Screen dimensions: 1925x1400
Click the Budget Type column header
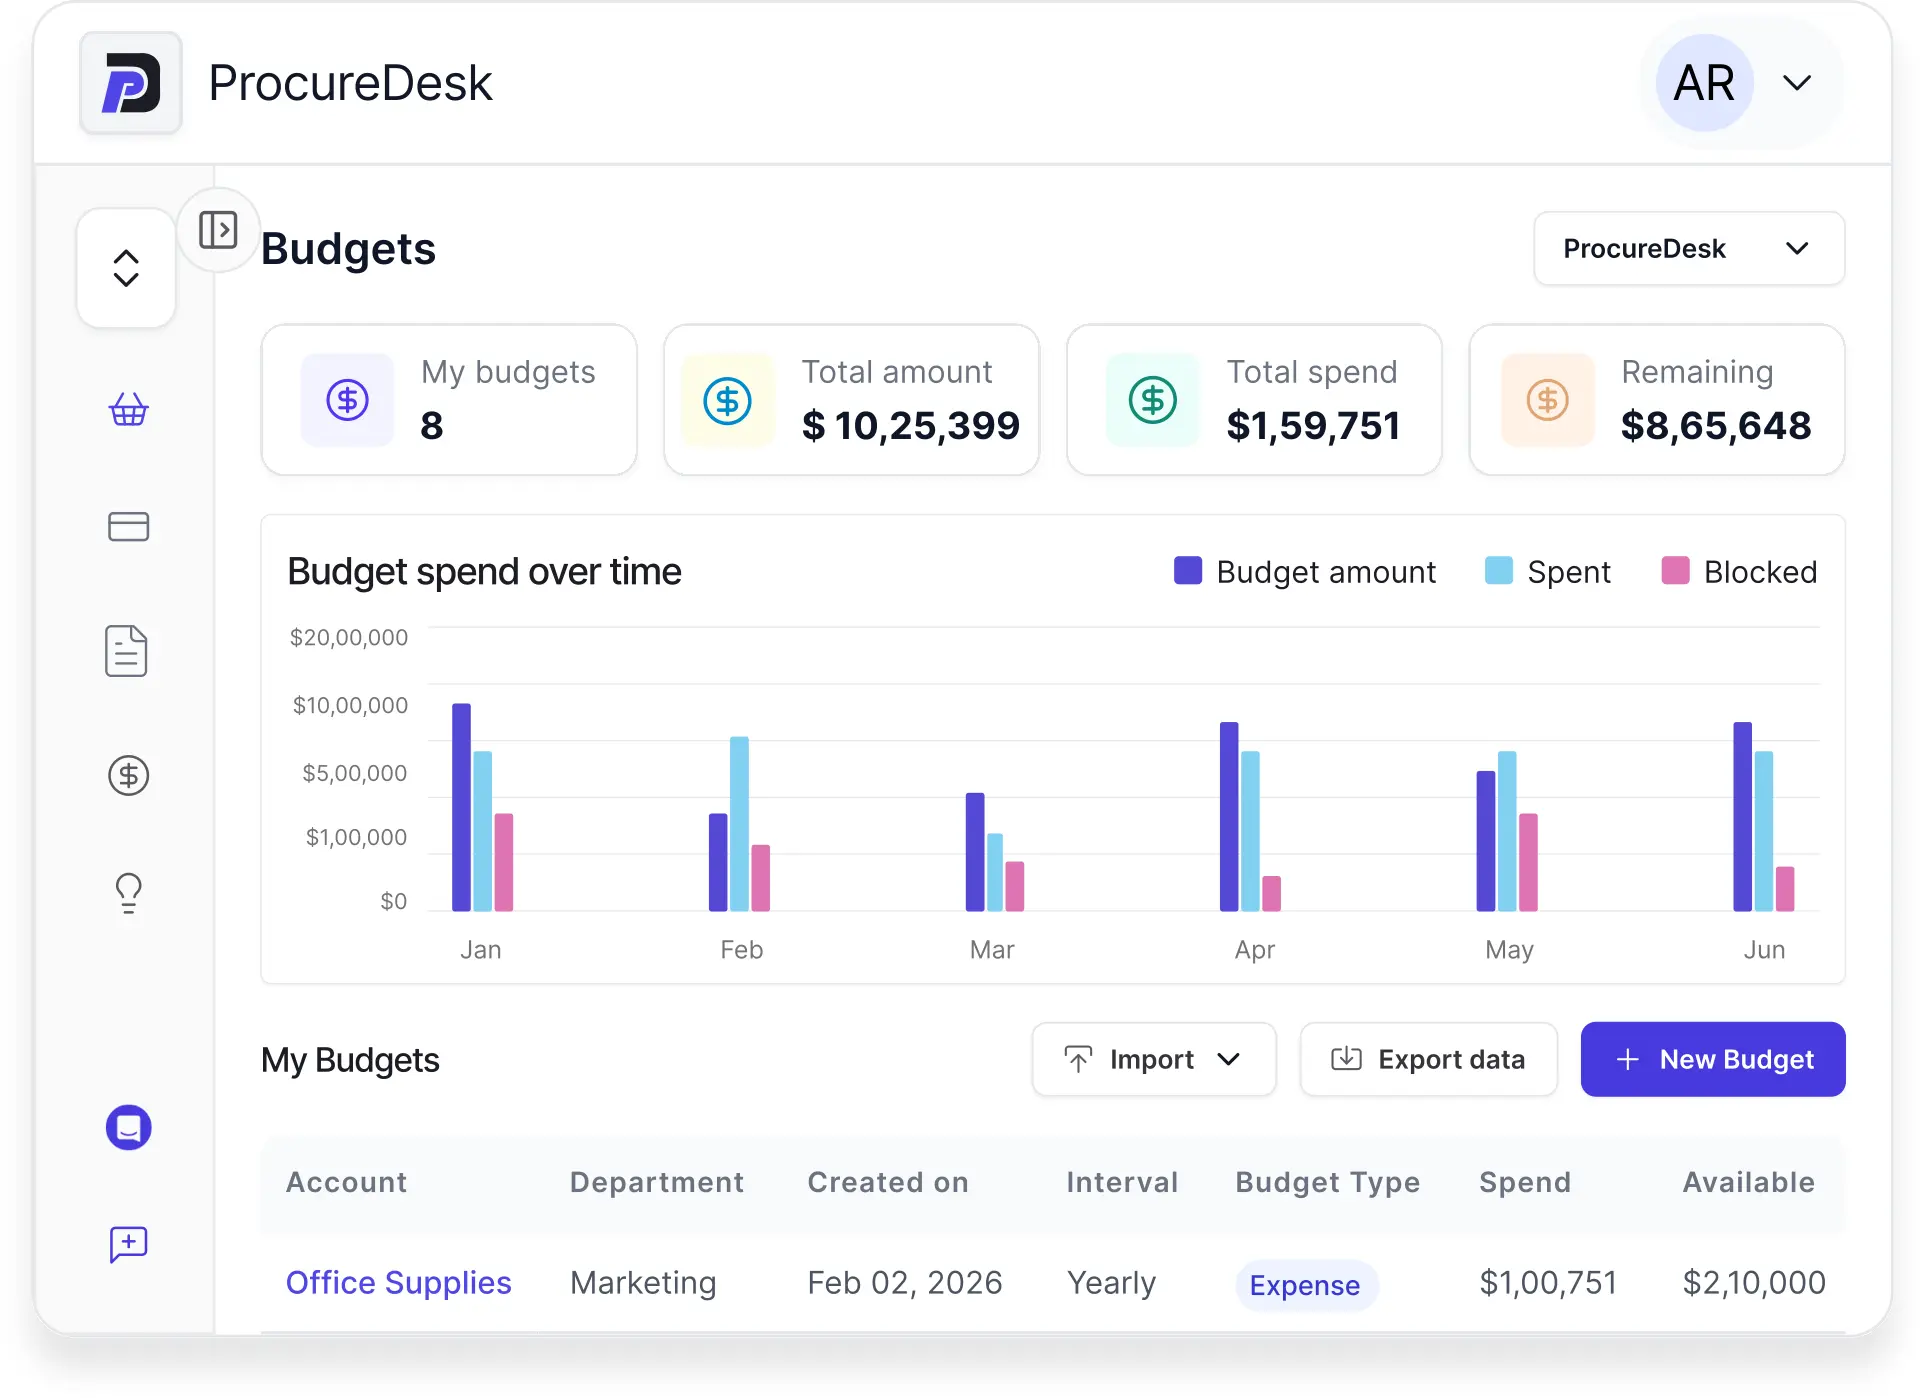click(1327, 1182)
